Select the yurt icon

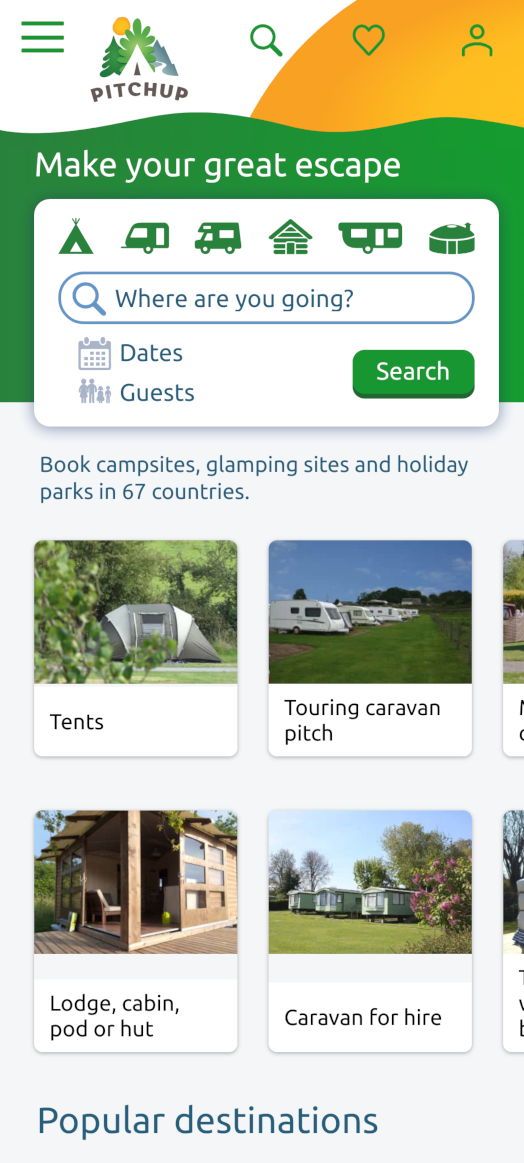452,239
